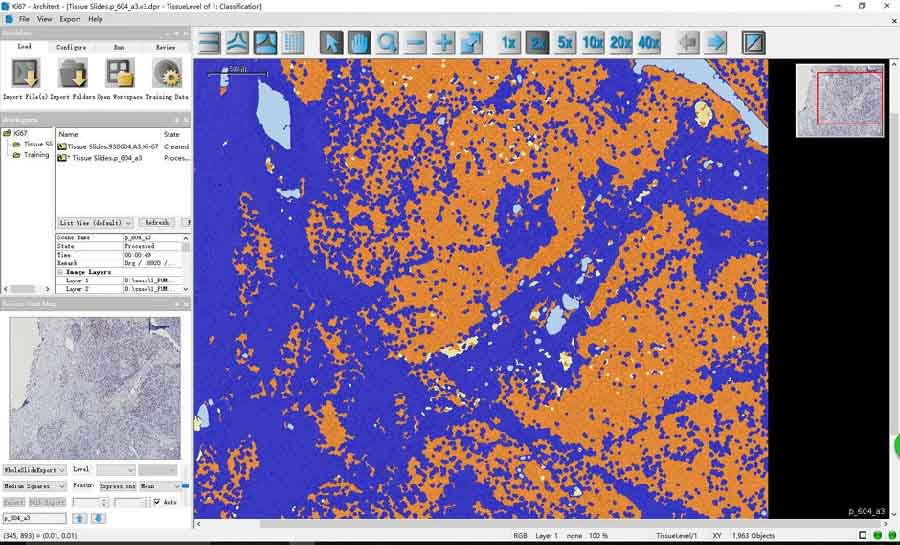Select the Tissue Slides.p_604_a3 row

(123, 158)
